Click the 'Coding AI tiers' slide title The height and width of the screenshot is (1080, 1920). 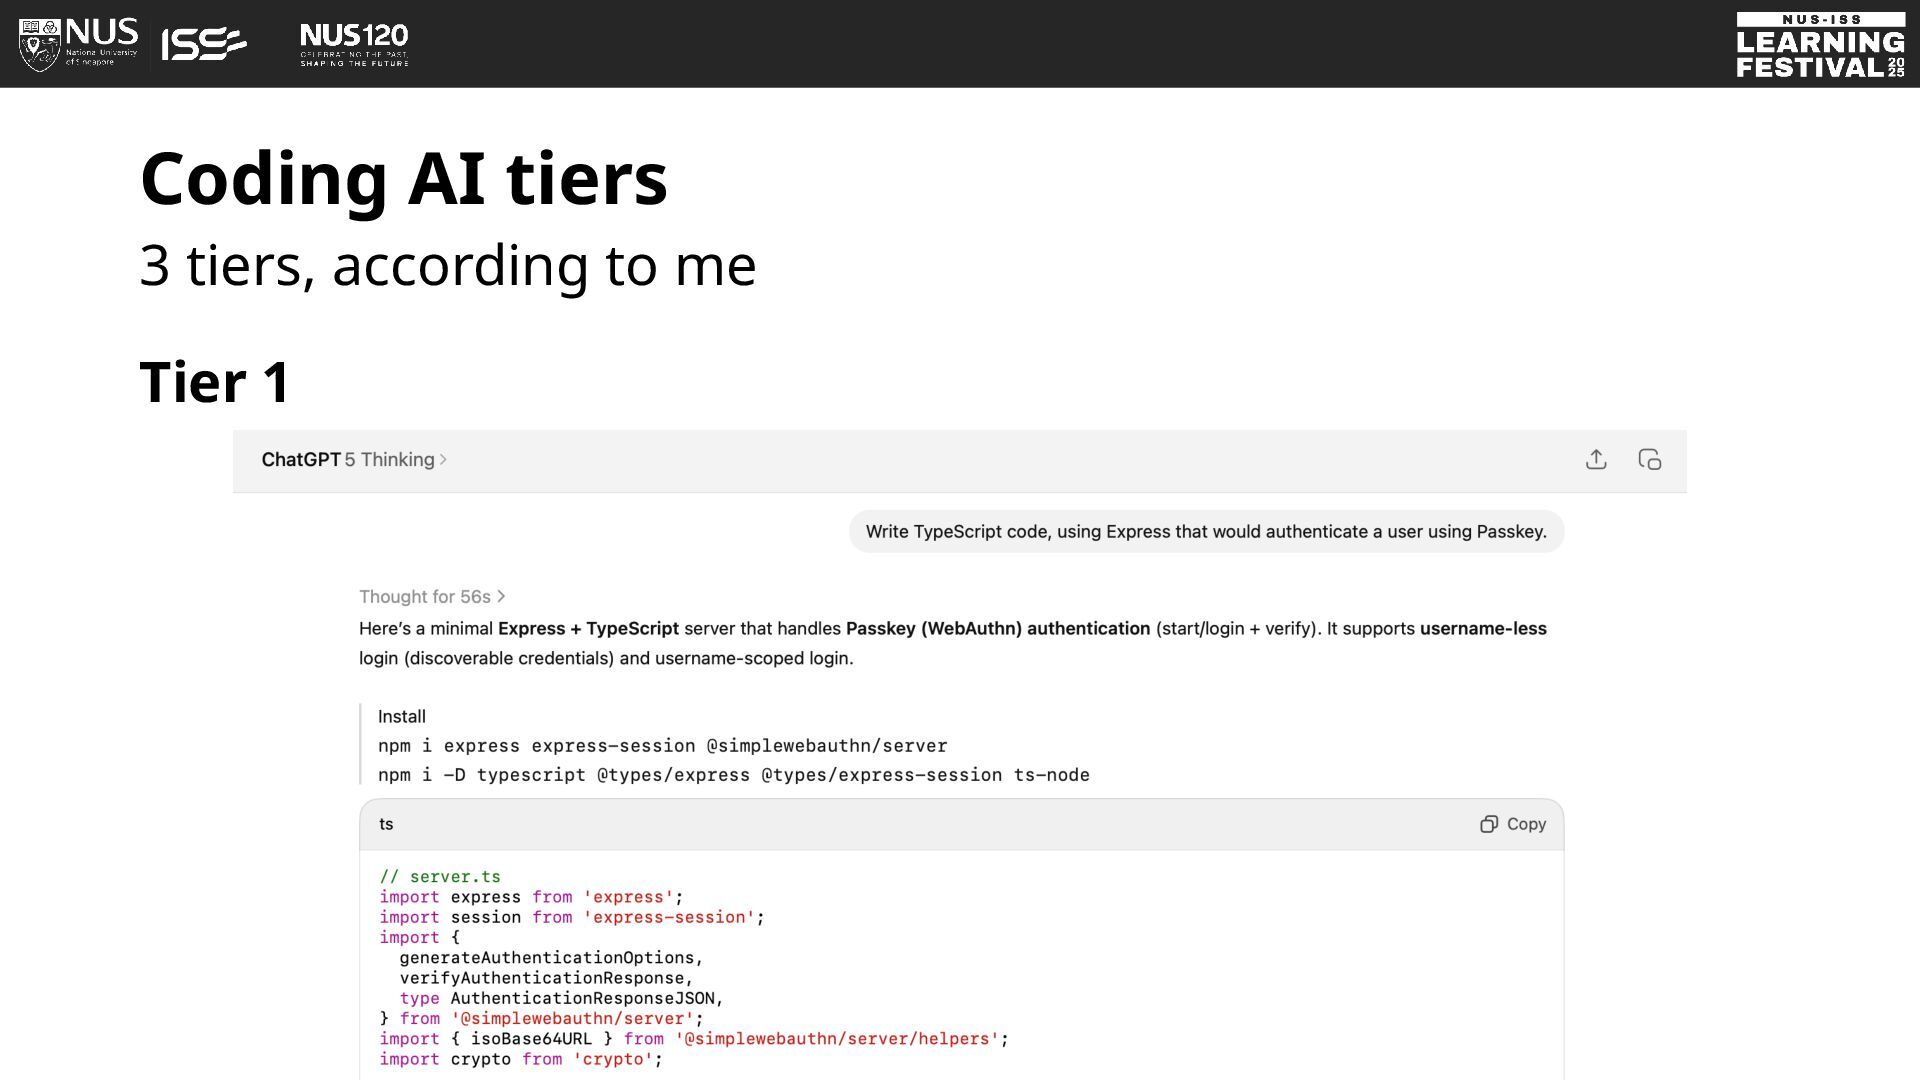404,179
